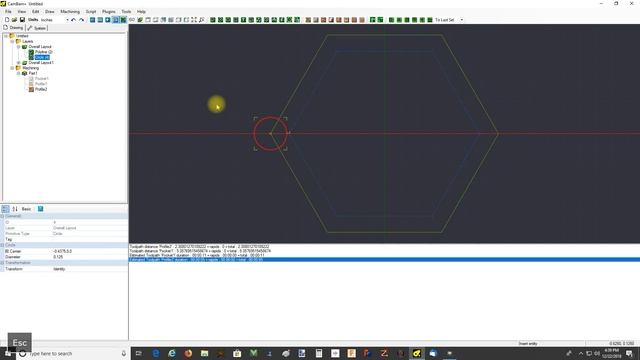Select the Profile2 operation in tree
This screenshot has width=640, height=360.
[x=41, y=89]
